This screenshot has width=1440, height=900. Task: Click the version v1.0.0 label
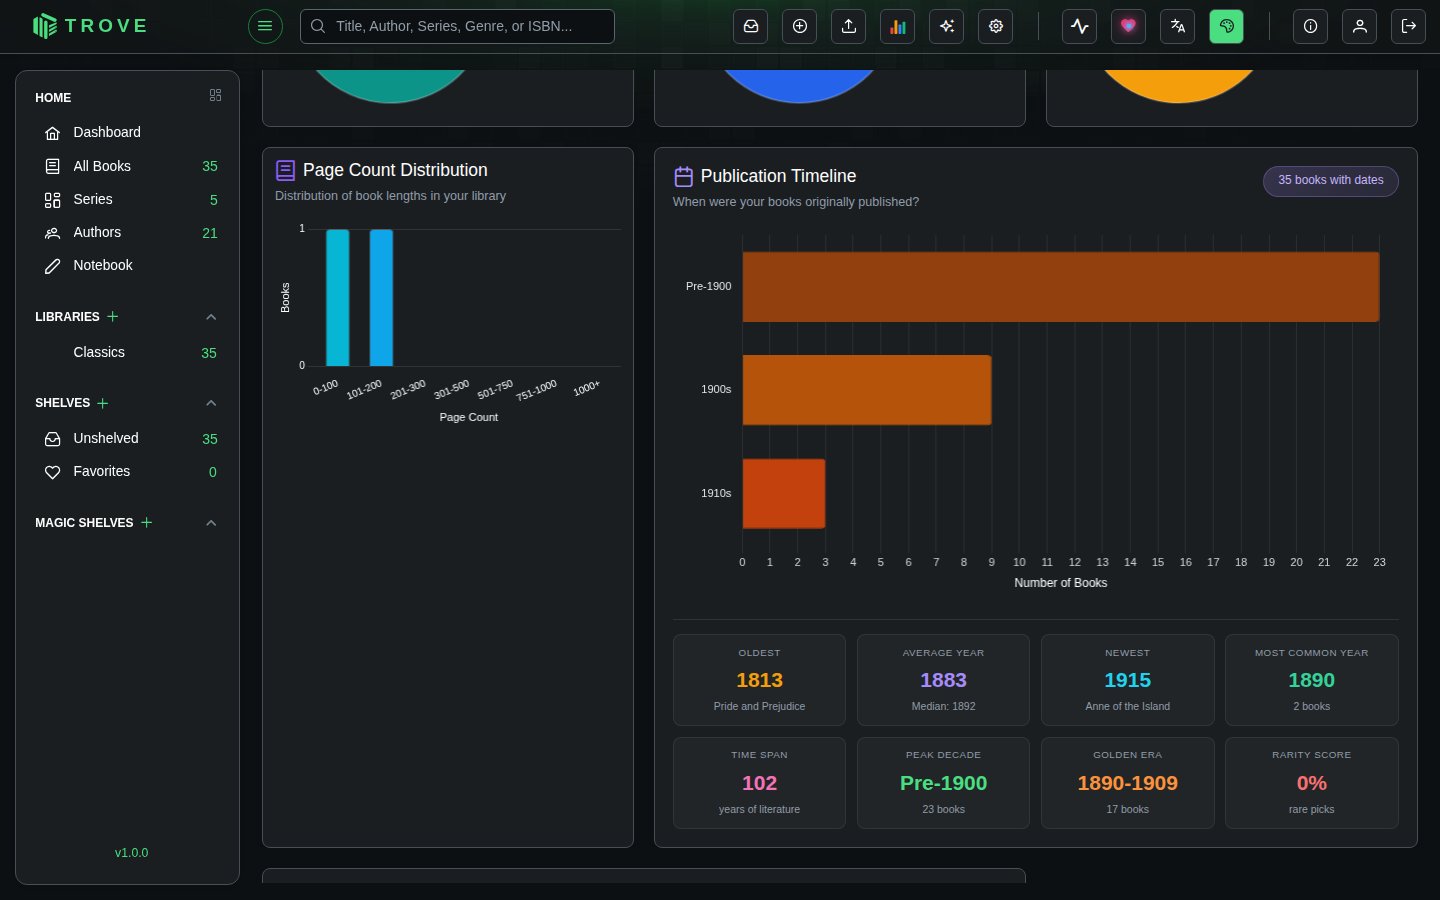pyautogui.click(x=131, y=853)
